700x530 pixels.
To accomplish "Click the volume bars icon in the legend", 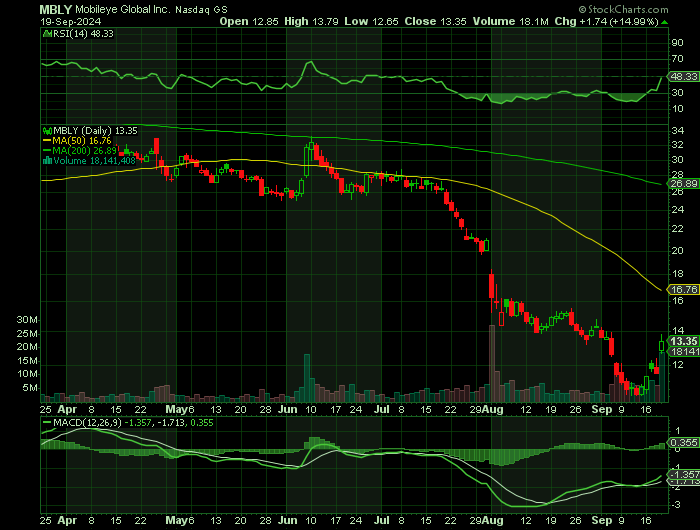I will tap(47, 160).
